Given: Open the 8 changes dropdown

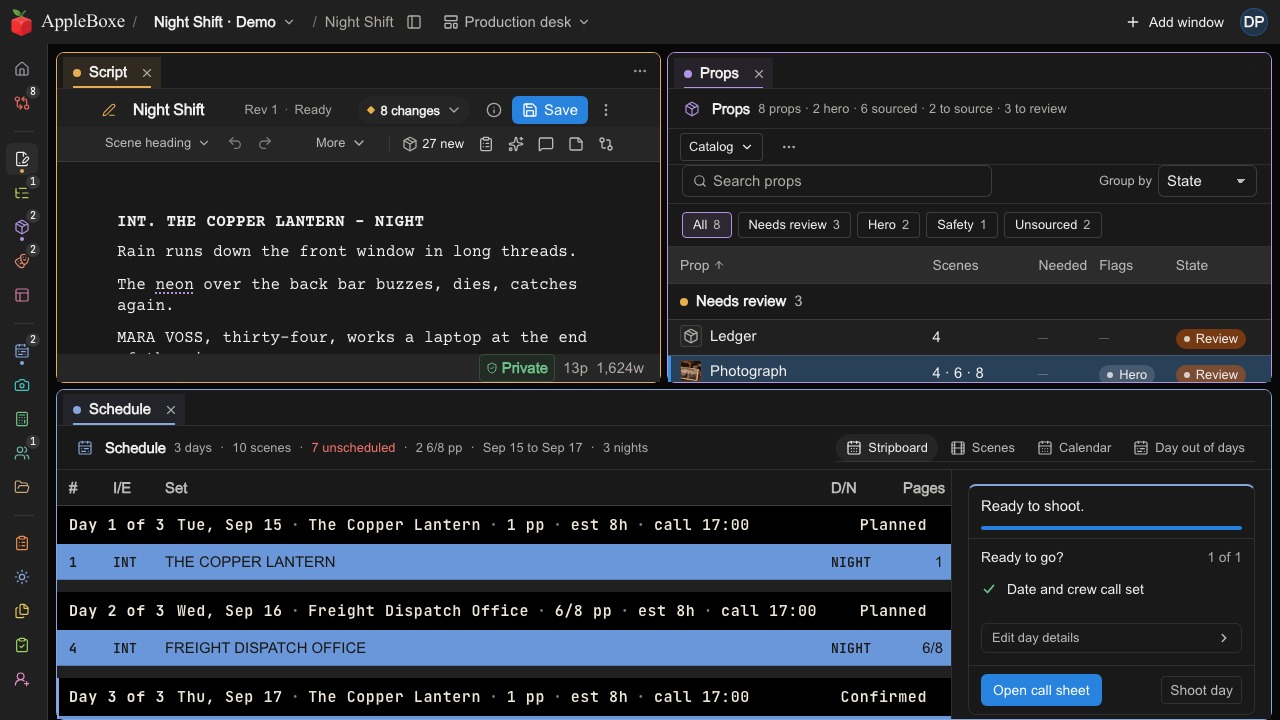Looking at the screenshot, I should point(413,110).
